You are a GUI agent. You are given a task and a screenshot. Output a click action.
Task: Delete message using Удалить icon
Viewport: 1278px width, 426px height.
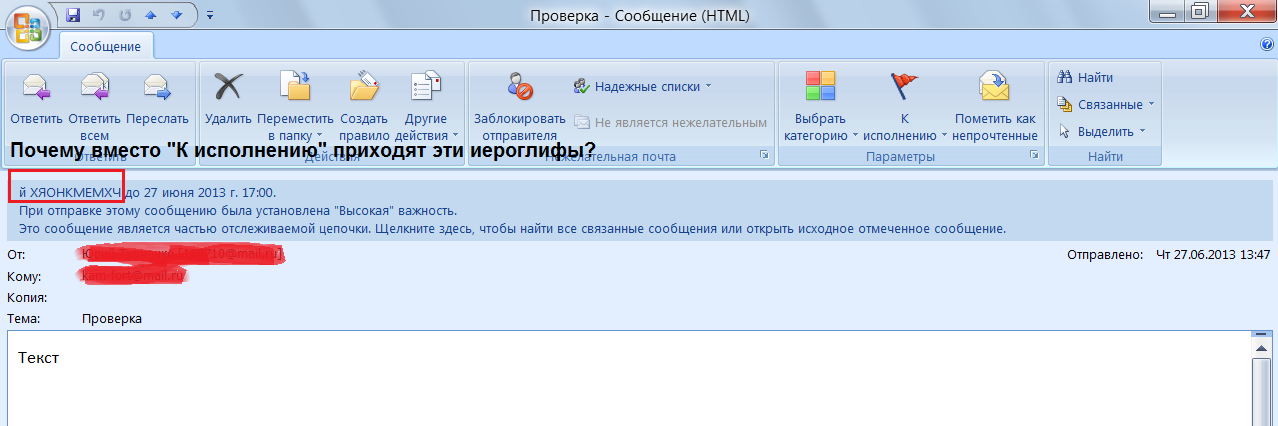(x=228, y=90)
